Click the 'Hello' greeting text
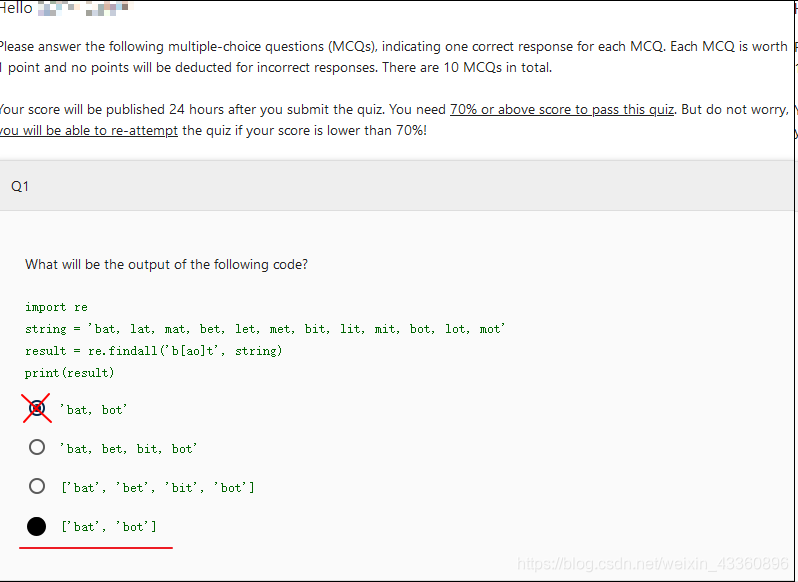Image resolution: width=798 pixels, height=582 pixels. click(16, 8)
